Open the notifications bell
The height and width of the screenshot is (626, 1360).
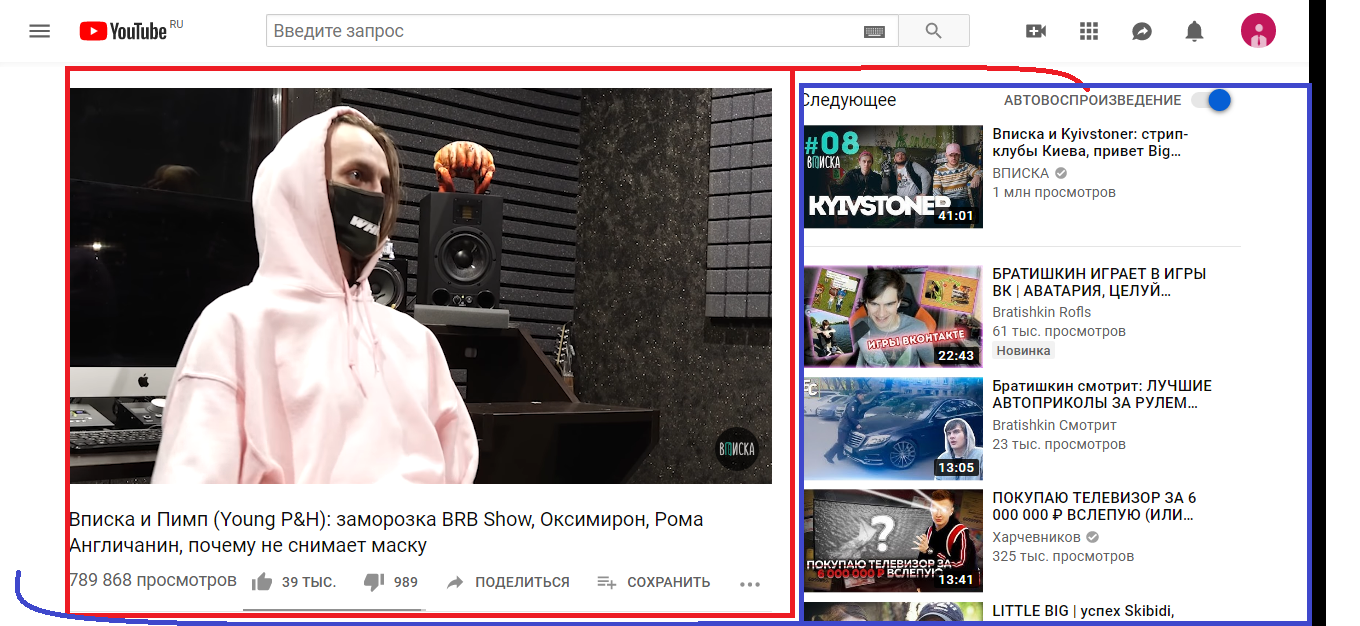tap(1194, 31)
